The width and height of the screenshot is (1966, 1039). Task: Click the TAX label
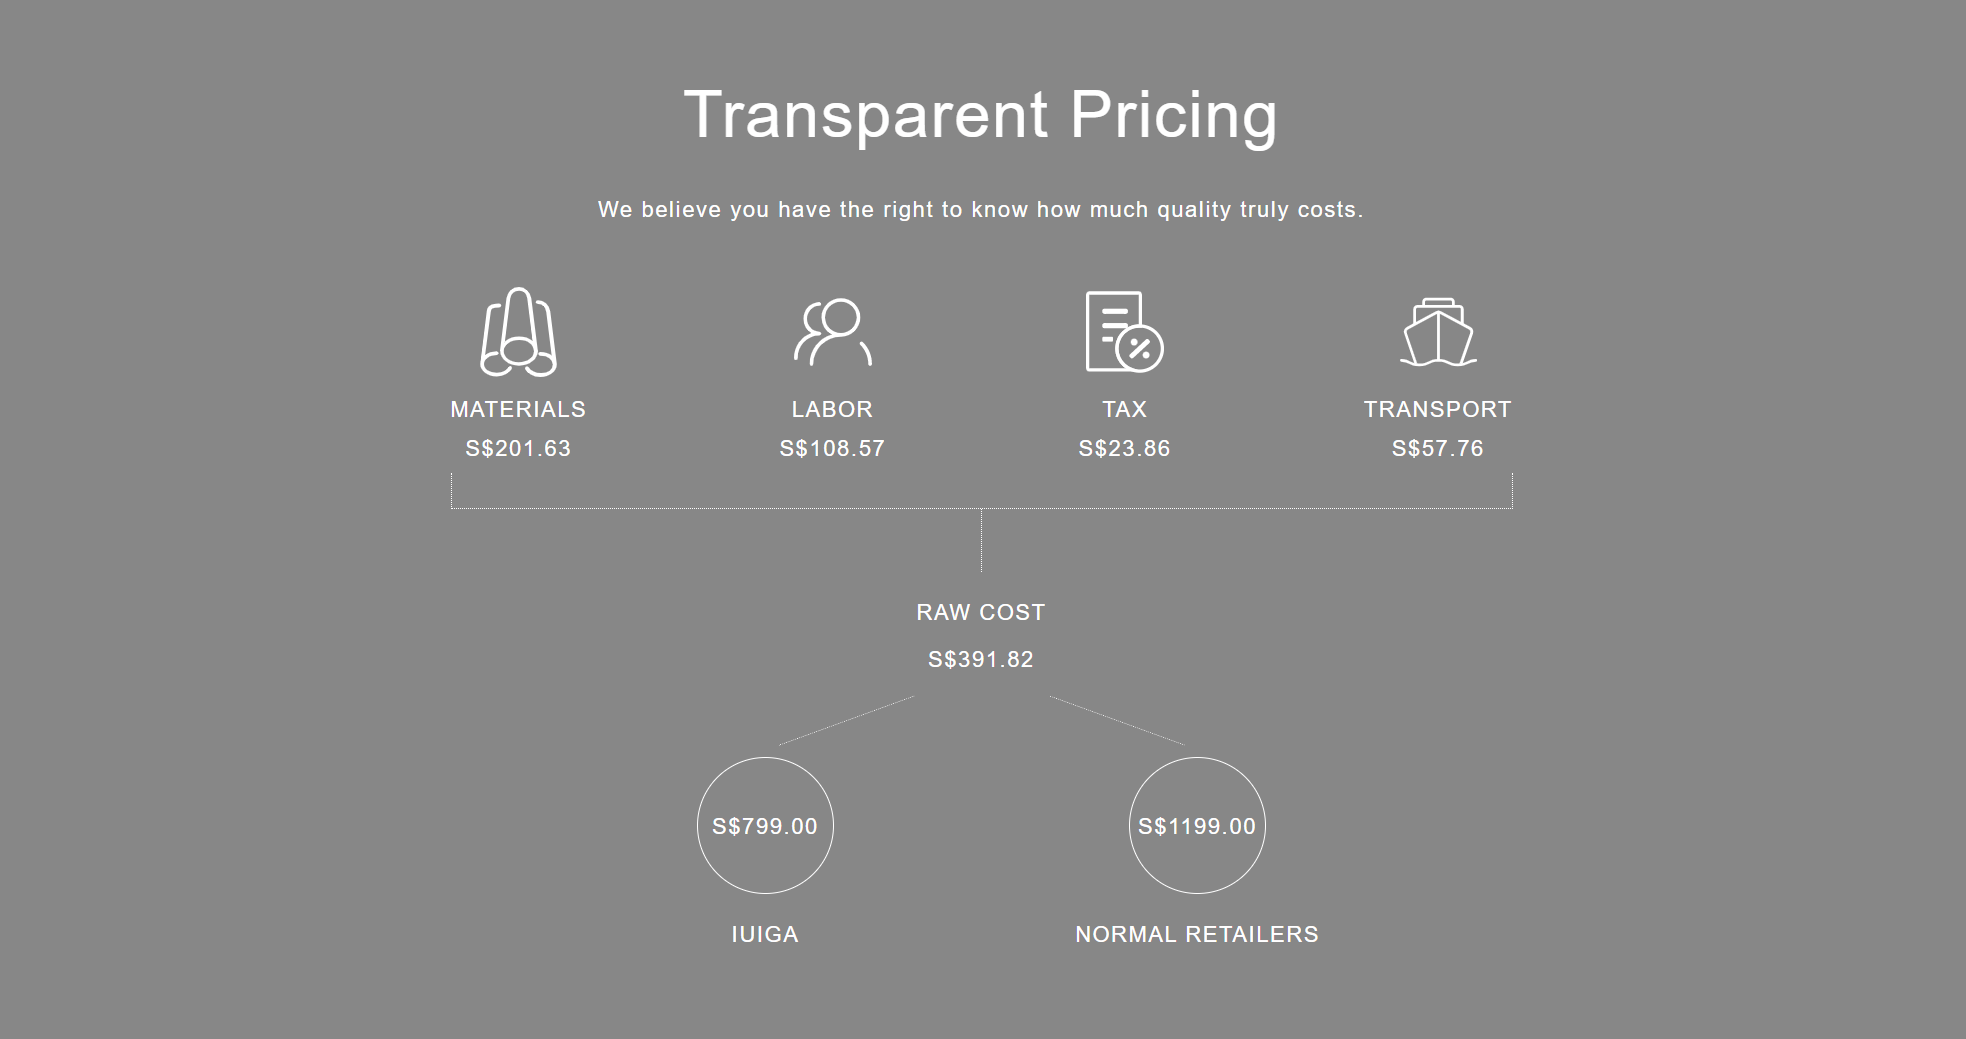1124,409
